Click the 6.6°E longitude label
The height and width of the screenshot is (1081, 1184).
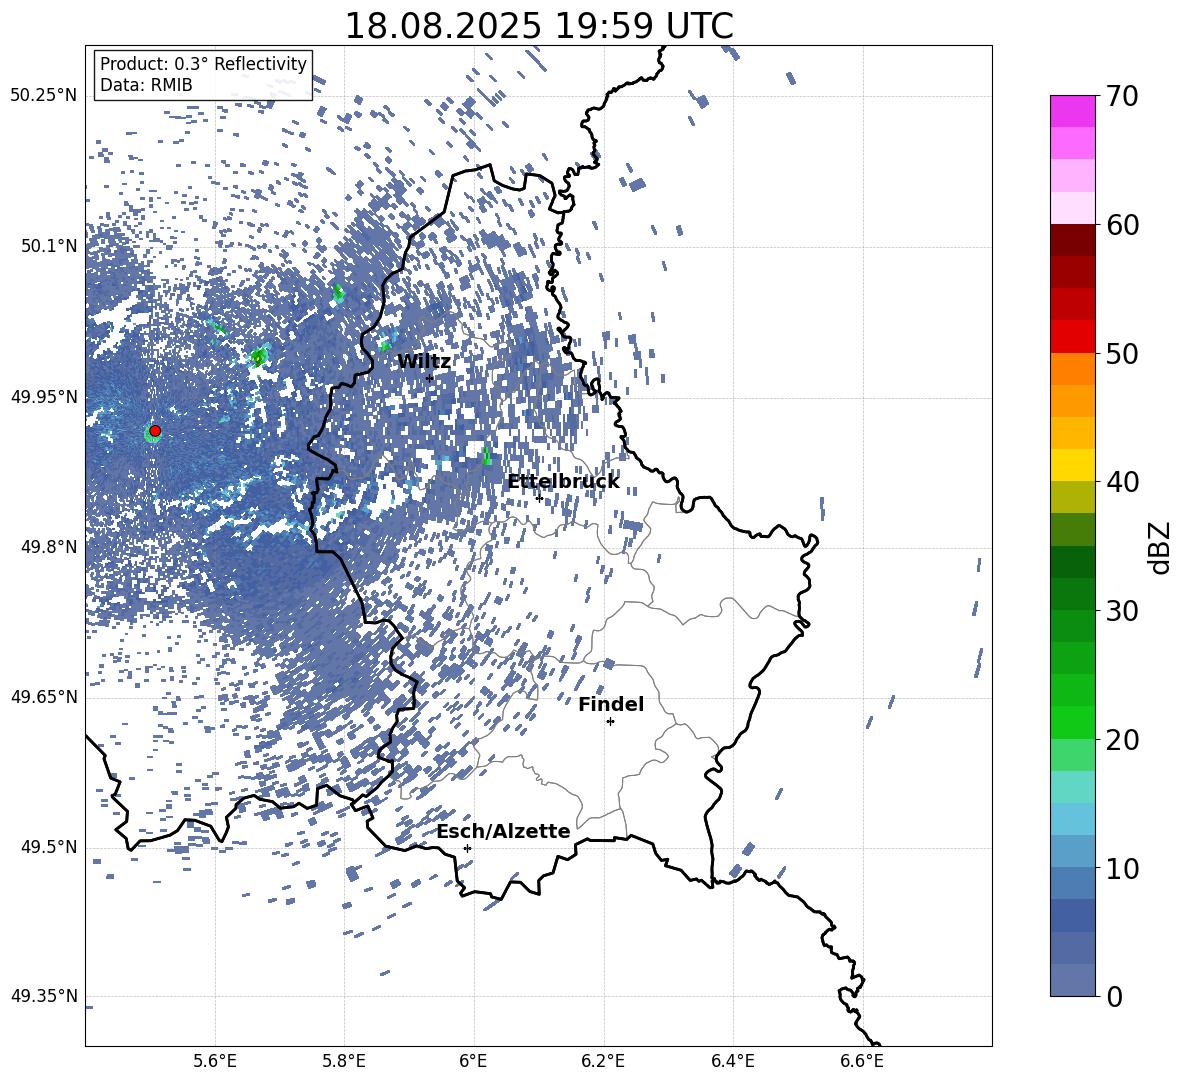tap(862, 1061)
